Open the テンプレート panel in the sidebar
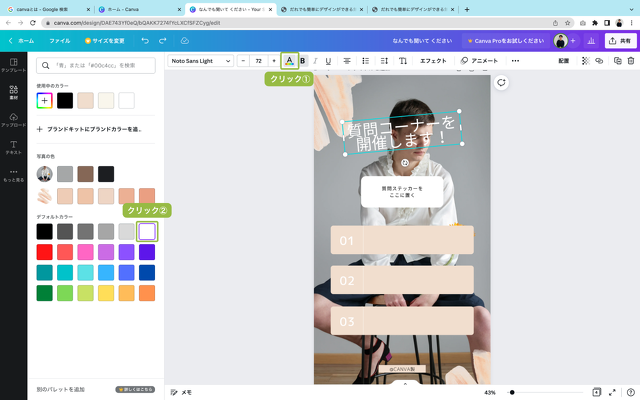This screenshot has height=400, width=640. [14, 64]
